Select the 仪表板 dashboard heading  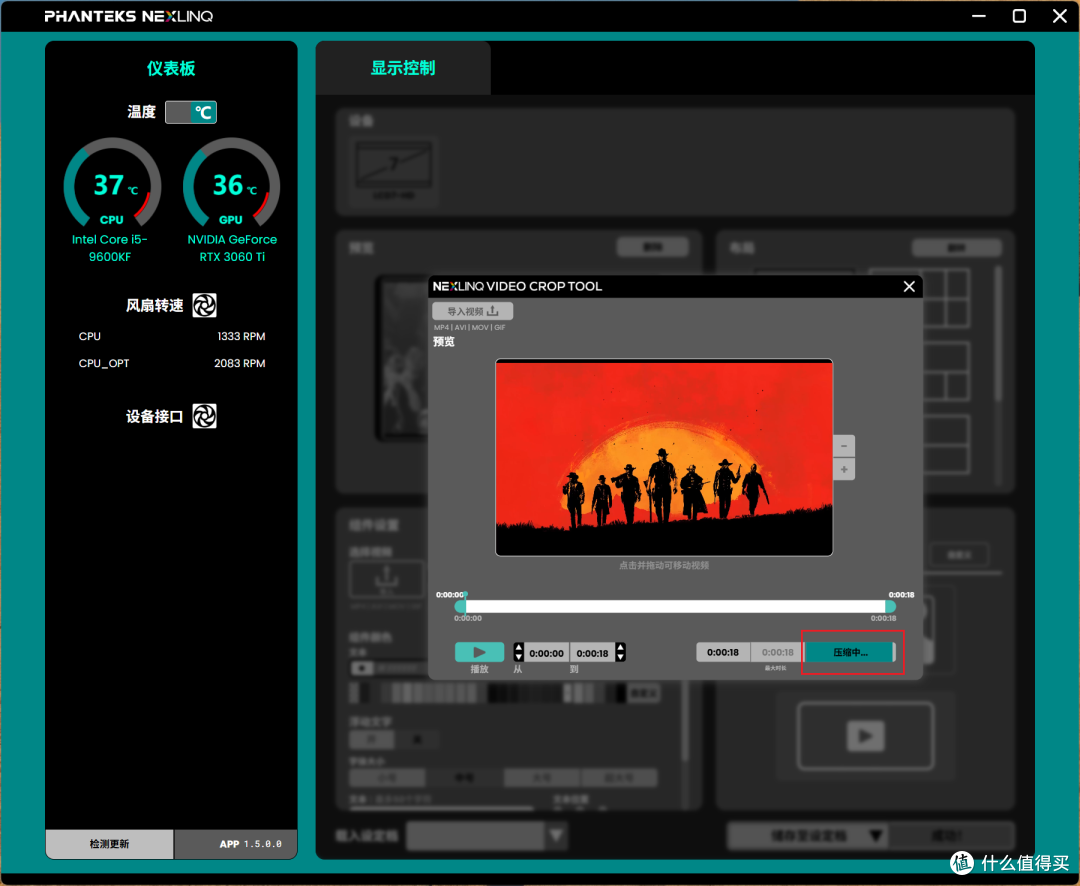click(171, 68)
